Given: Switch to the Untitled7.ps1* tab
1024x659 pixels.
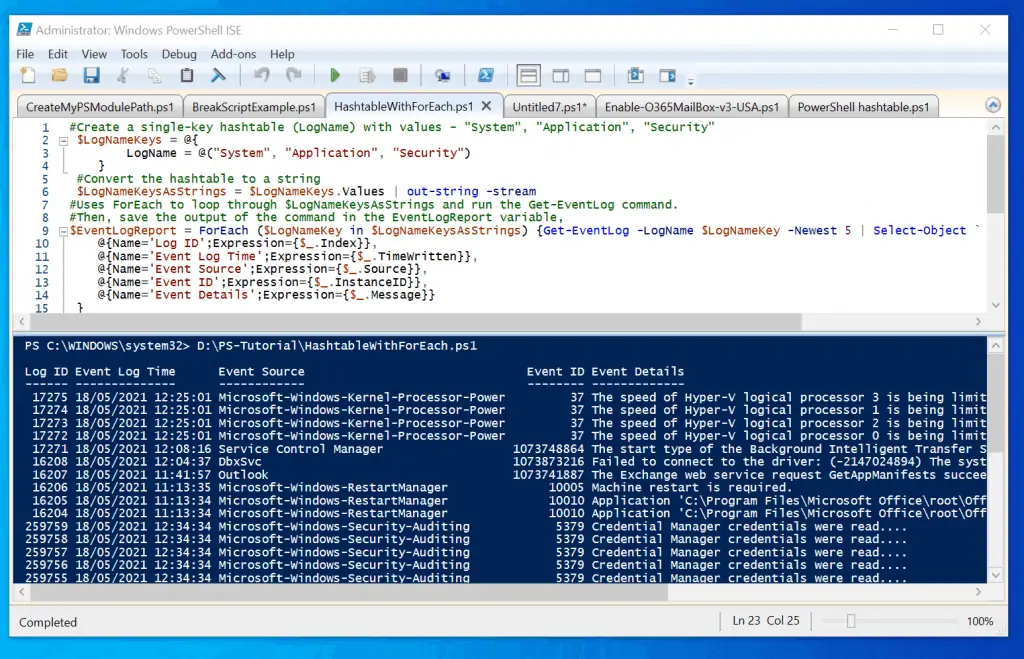Looking at the screenshot, I should tap(549, 107).
